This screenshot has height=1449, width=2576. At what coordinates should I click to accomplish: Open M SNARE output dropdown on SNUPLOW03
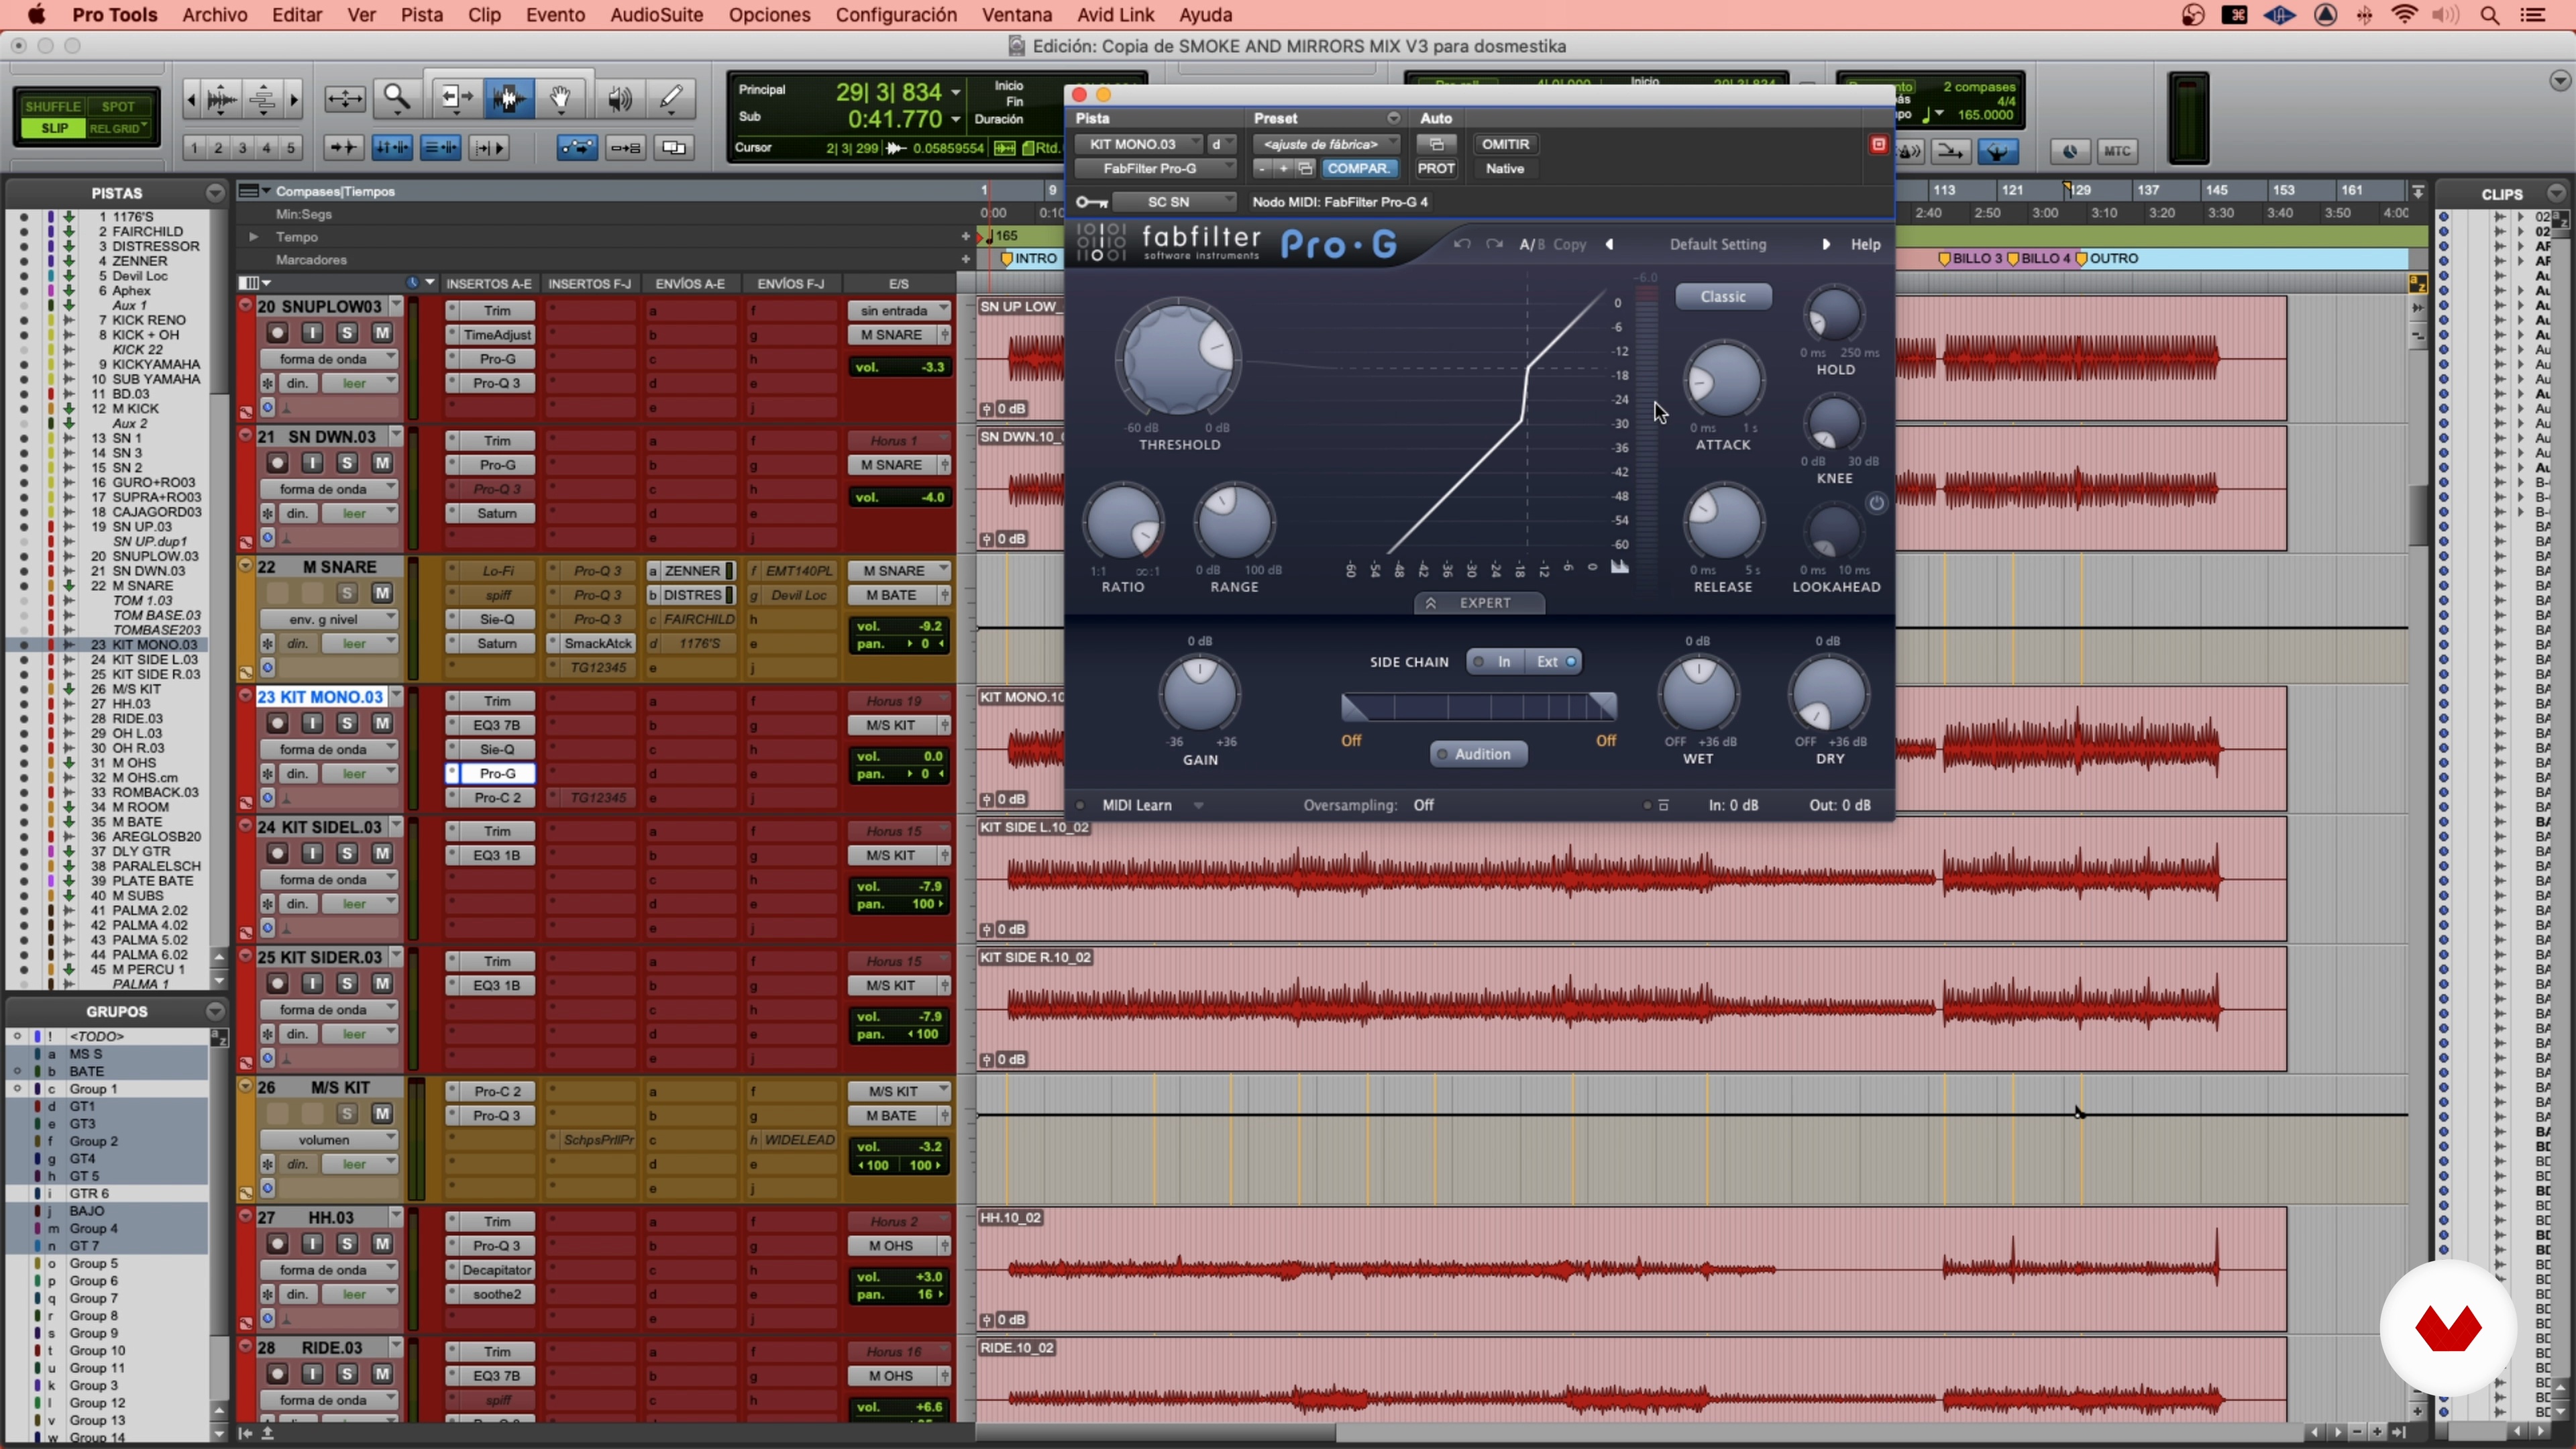tap(899, 335)
